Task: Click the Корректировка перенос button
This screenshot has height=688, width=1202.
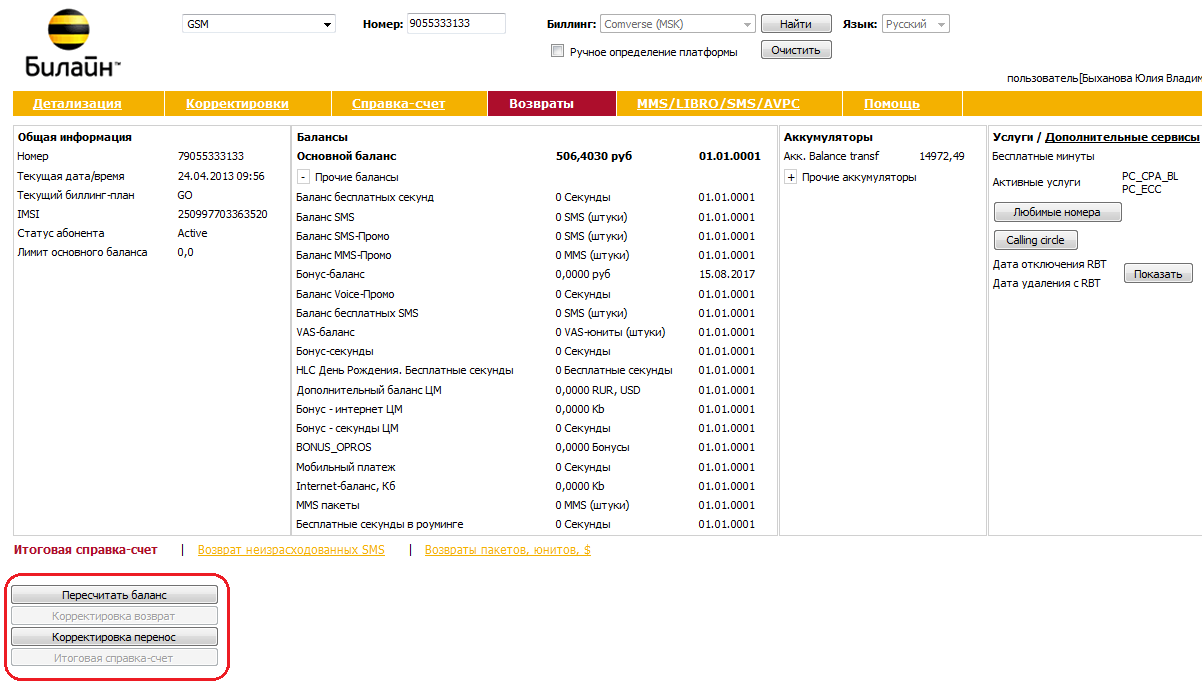Action: click(114, 637)
